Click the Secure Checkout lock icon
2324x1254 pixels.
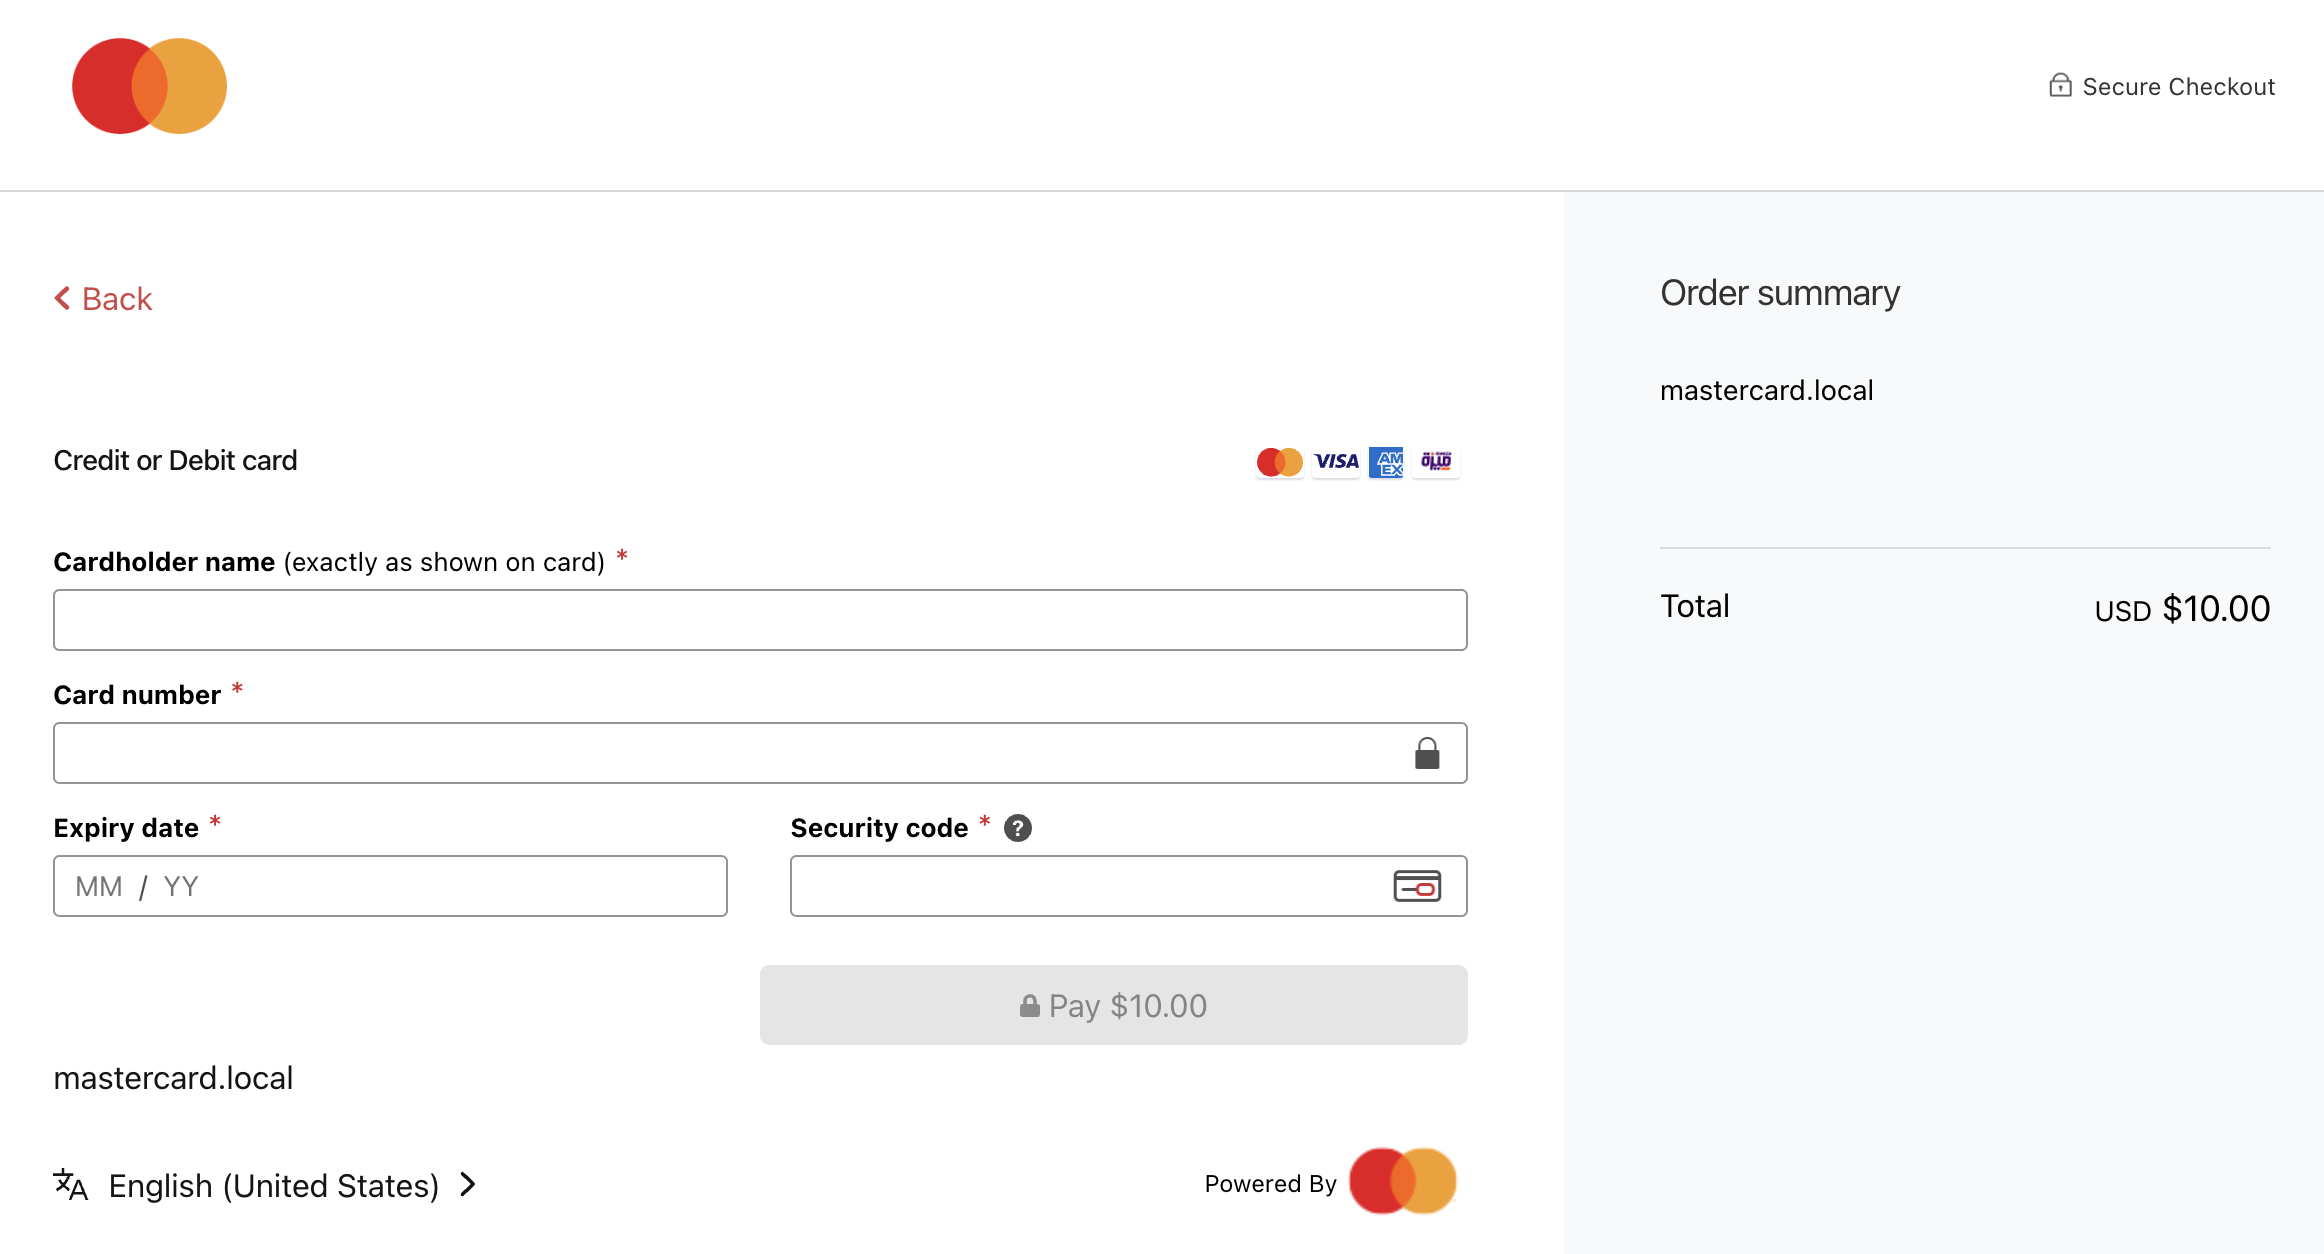tap(2060, 86)
